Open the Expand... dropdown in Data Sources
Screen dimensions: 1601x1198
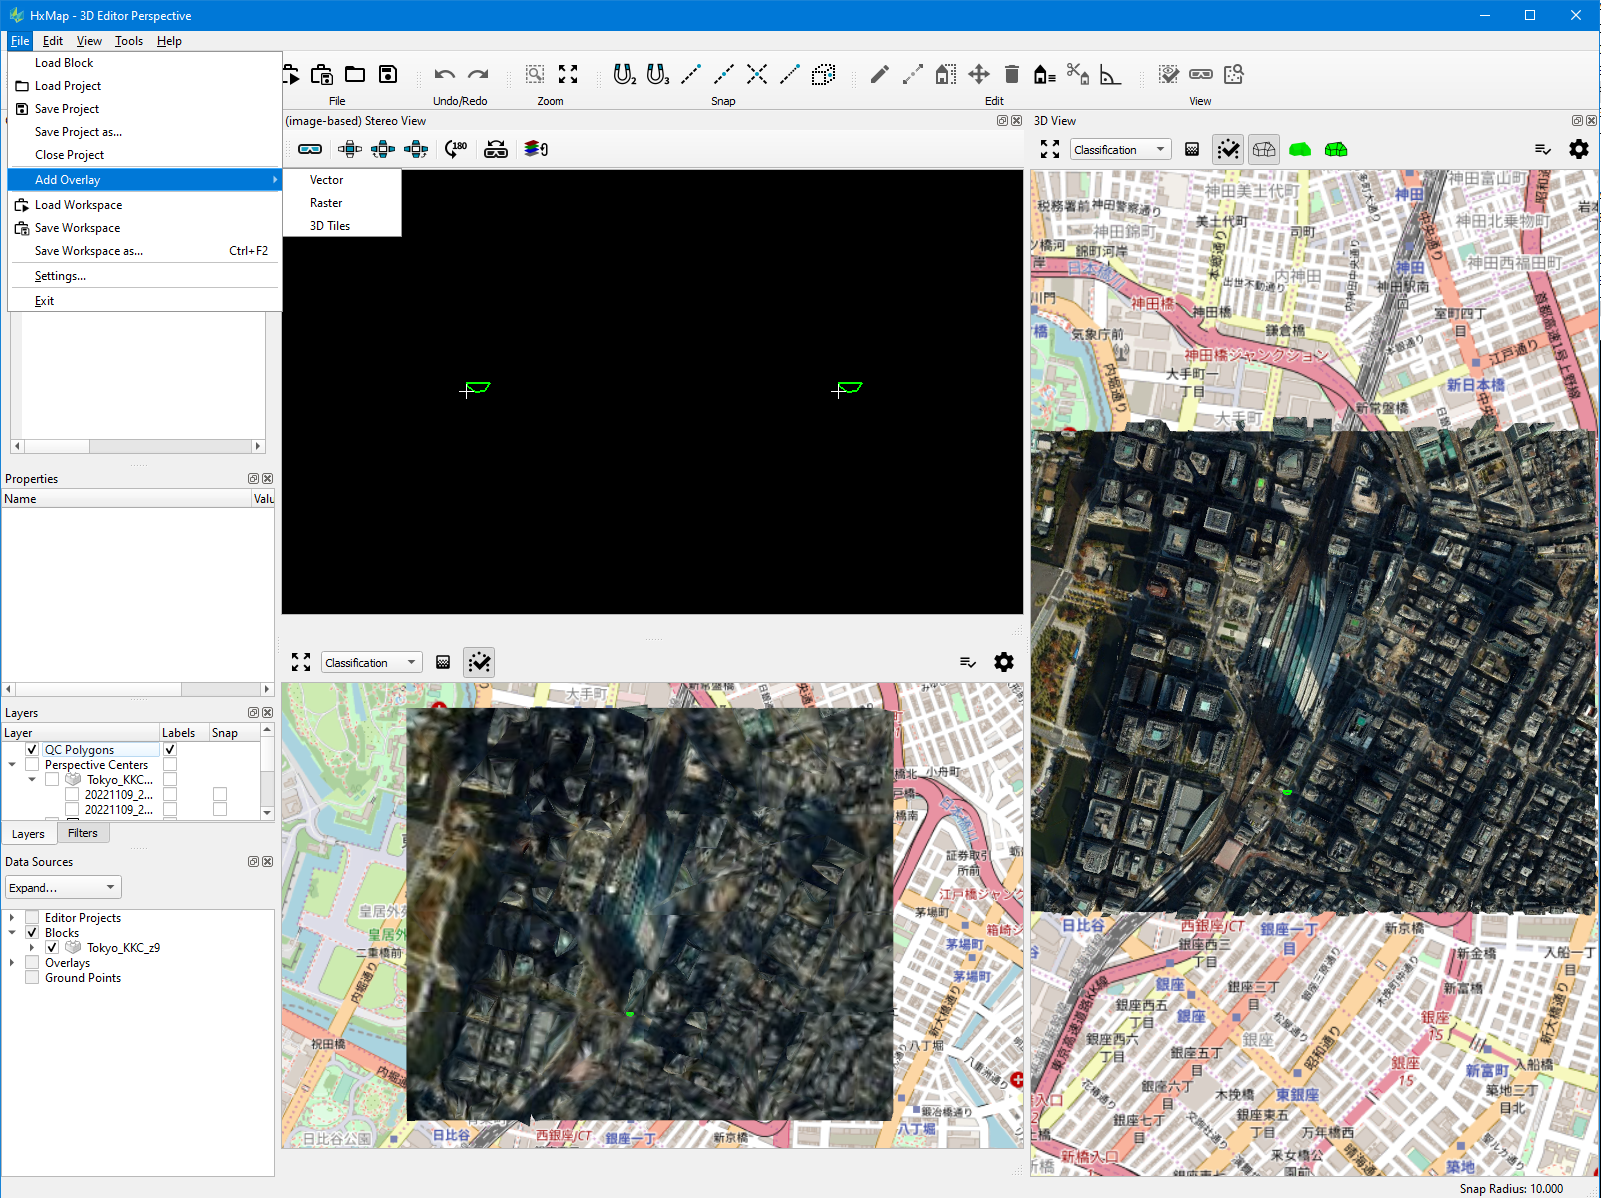pos(63,888)
